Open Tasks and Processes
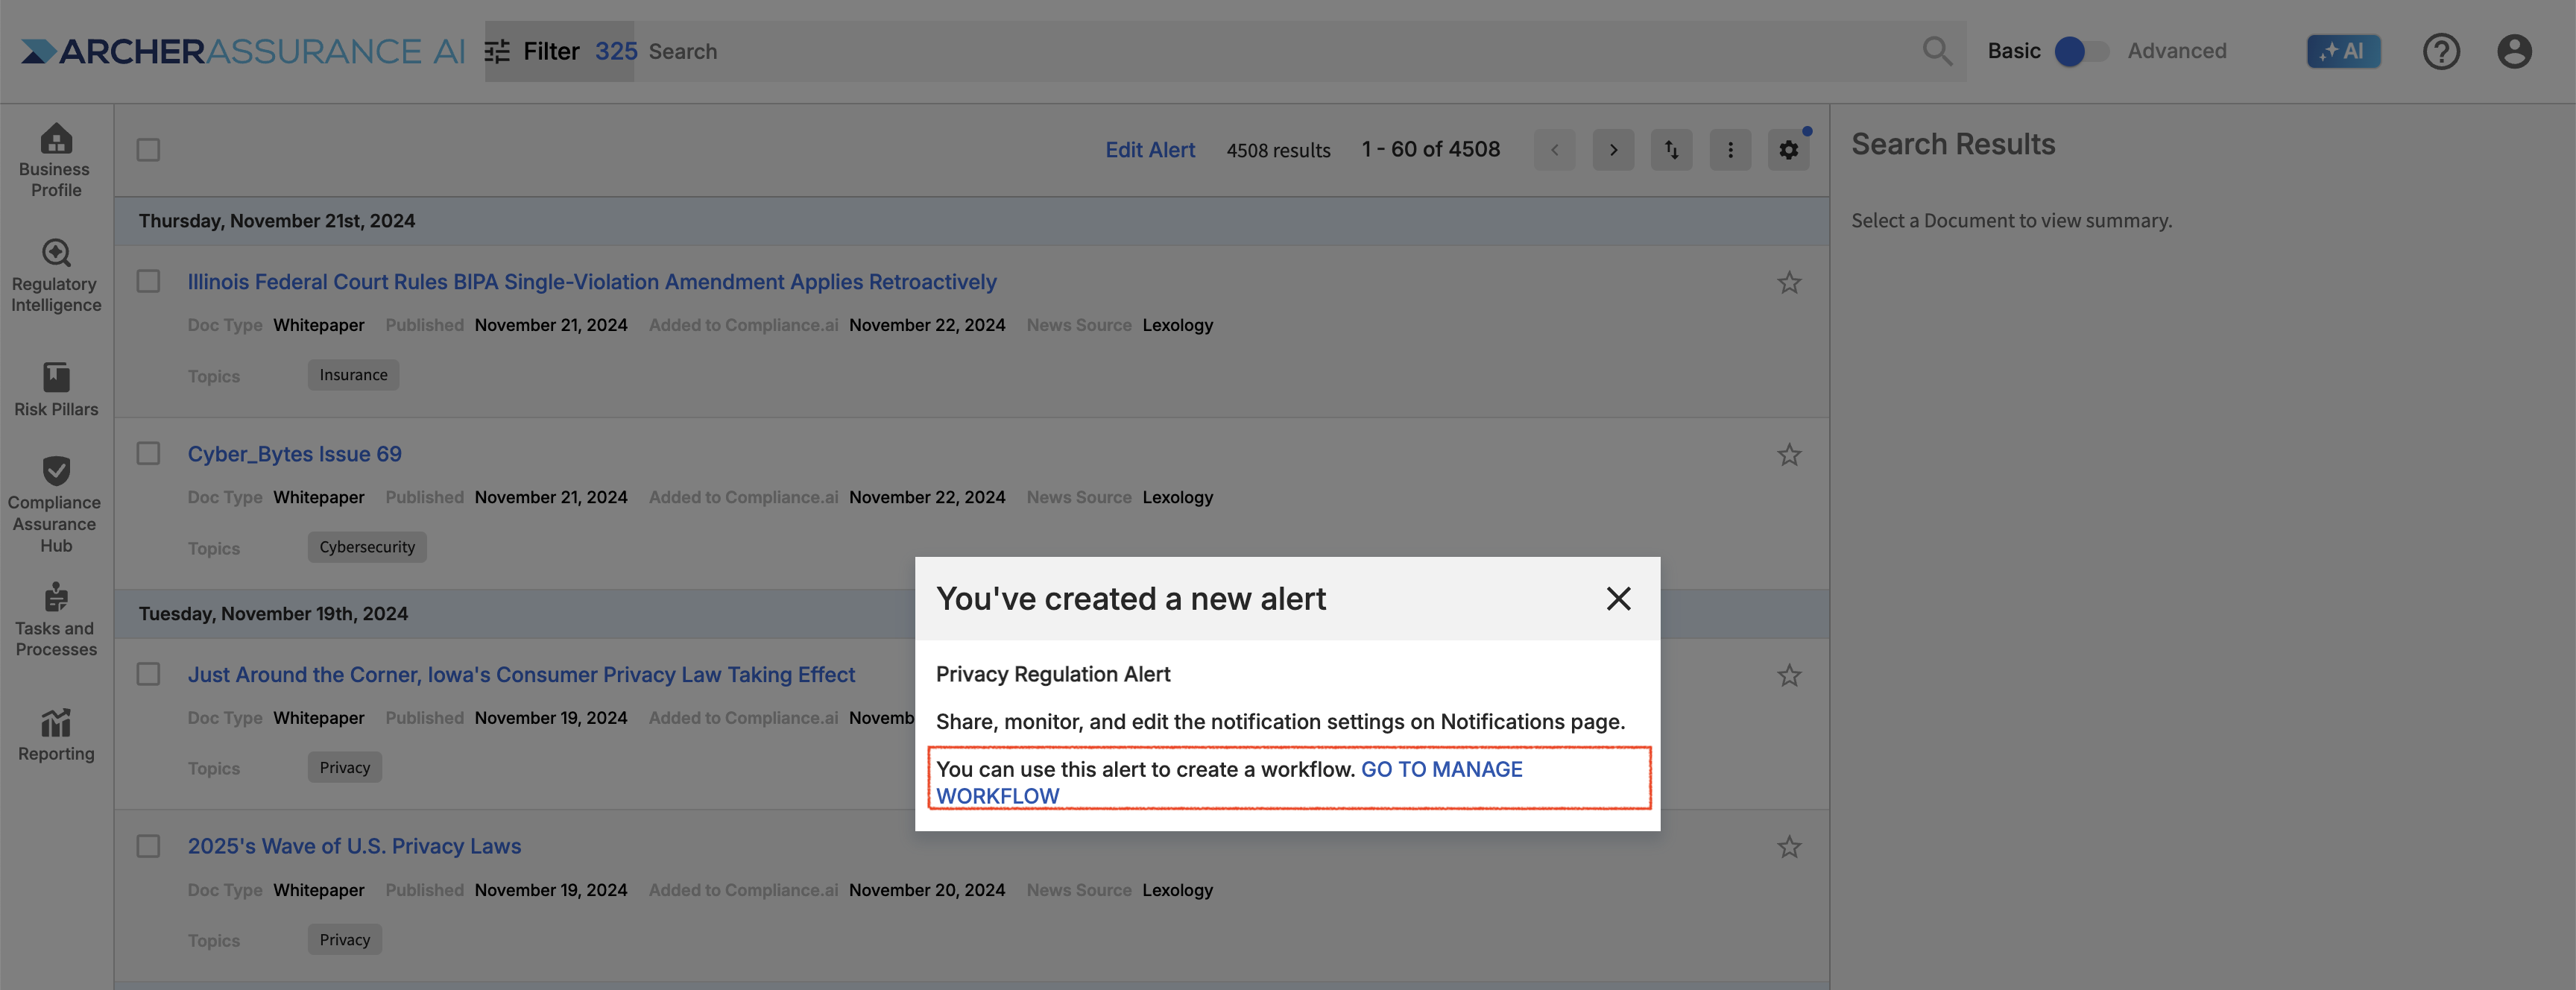Screen dimensions: 2576x990 click(x=56, y=620)
